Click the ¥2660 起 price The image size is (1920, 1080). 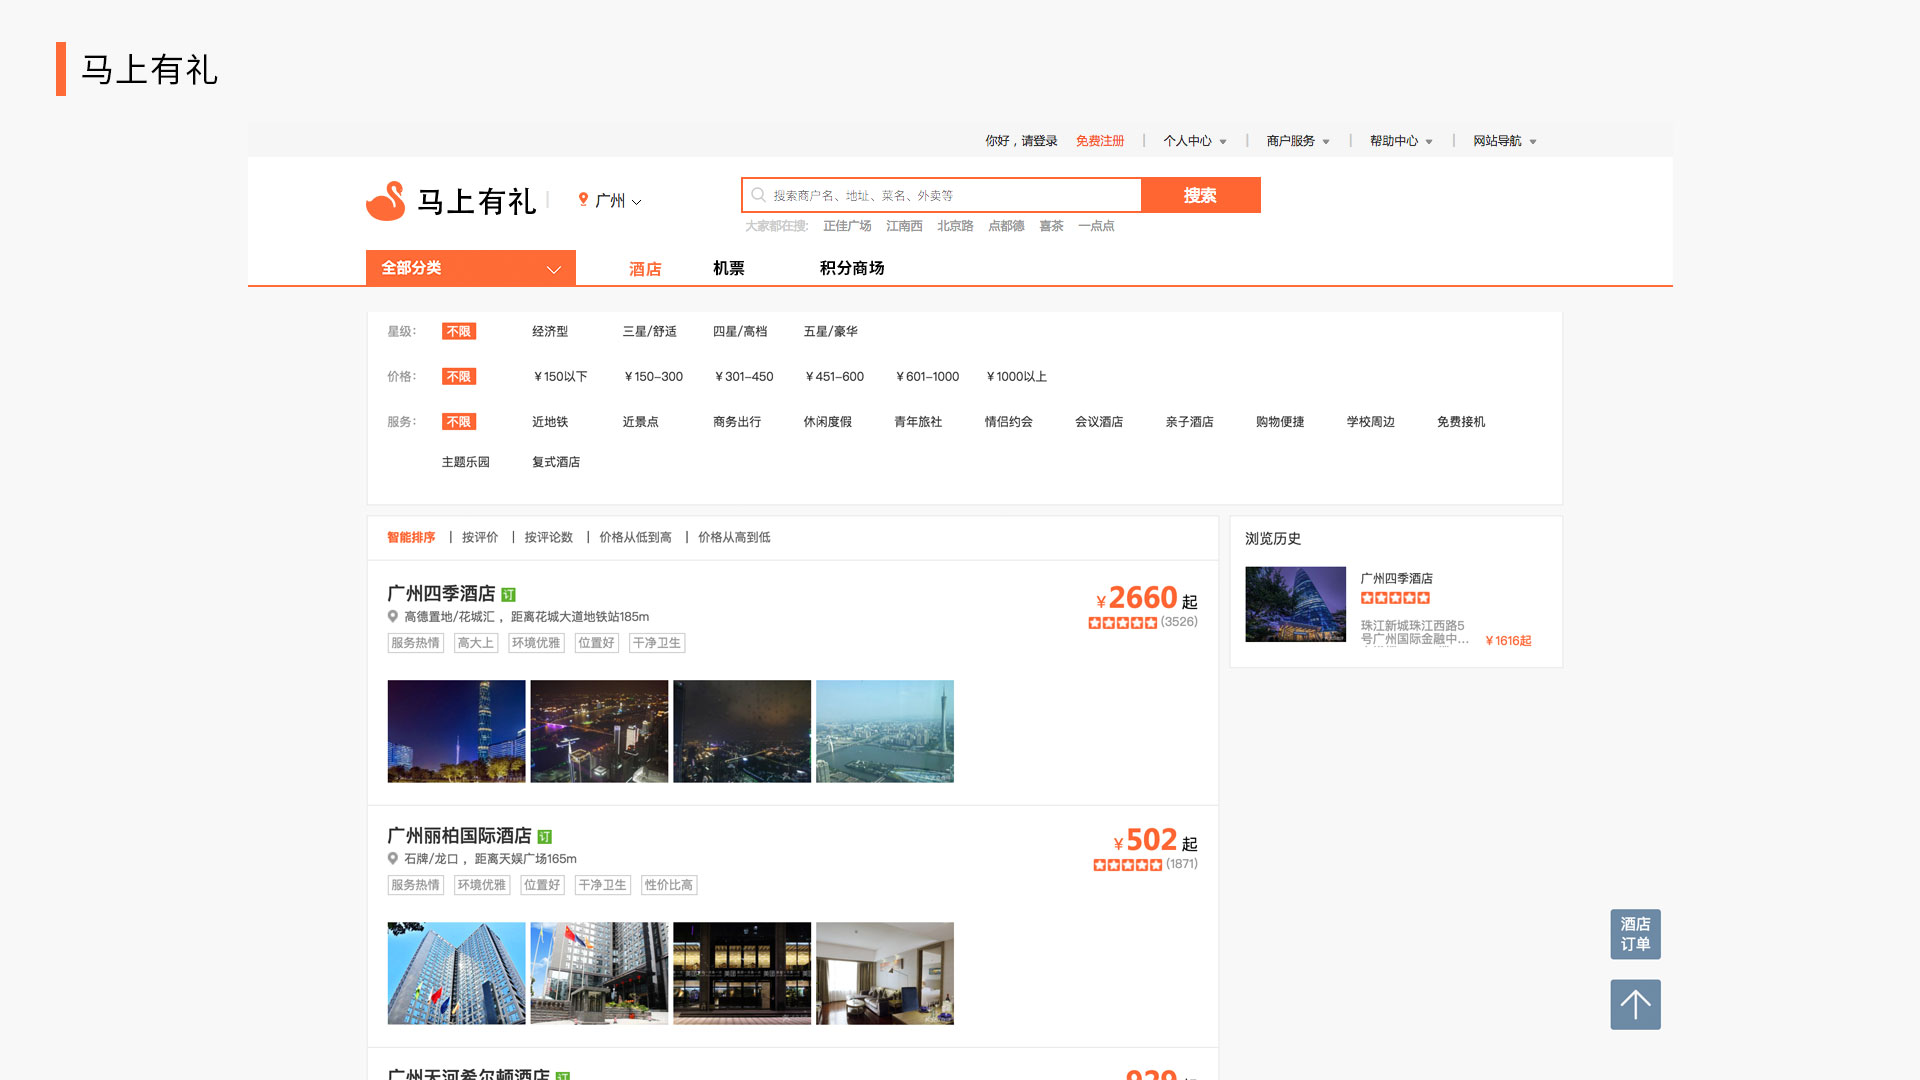pyautogui.click(x=1147, y=598)
